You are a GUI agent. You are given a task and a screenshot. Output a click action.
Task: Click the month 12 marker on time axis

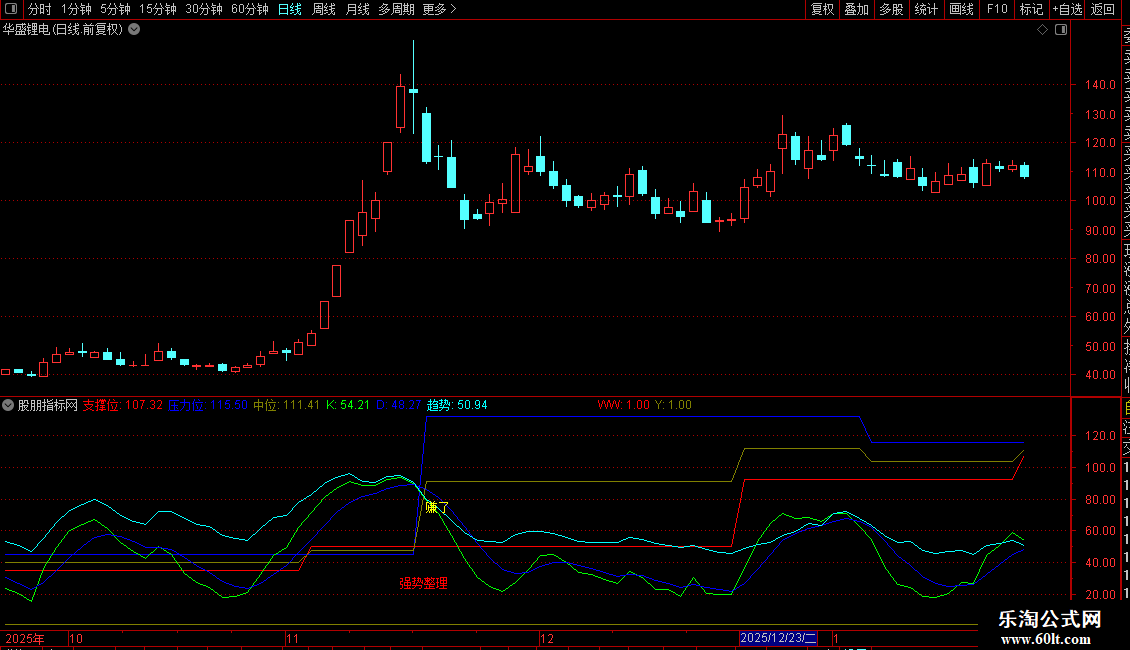click(x=547, y=638)
